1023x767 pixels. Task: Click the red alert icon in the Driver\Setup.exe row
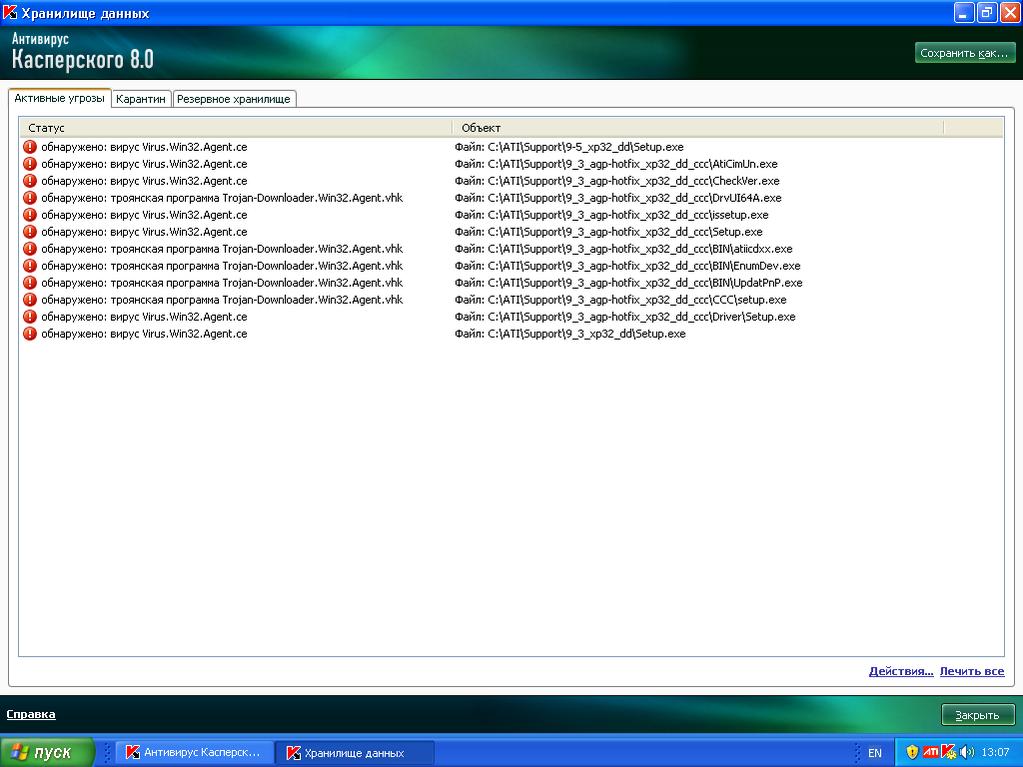(30, 316)
